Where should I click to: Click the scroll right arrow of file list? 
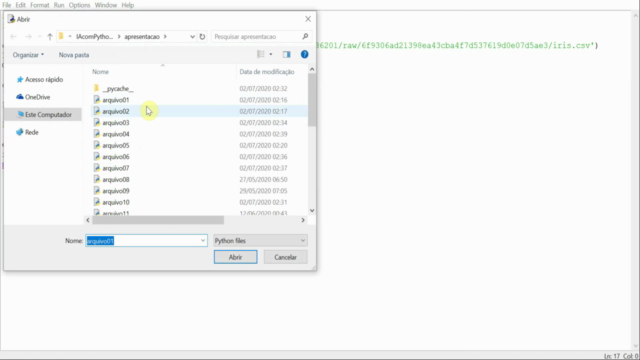(x=303, y=220)
